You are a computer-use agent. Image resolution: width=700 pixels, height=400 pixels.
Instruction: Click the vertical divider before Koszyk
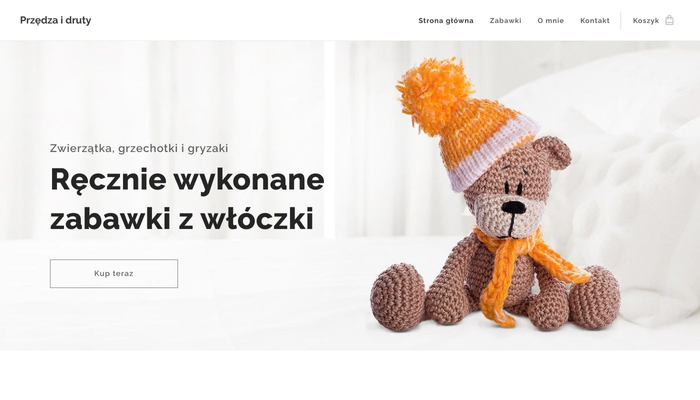[x=621, y=21]
